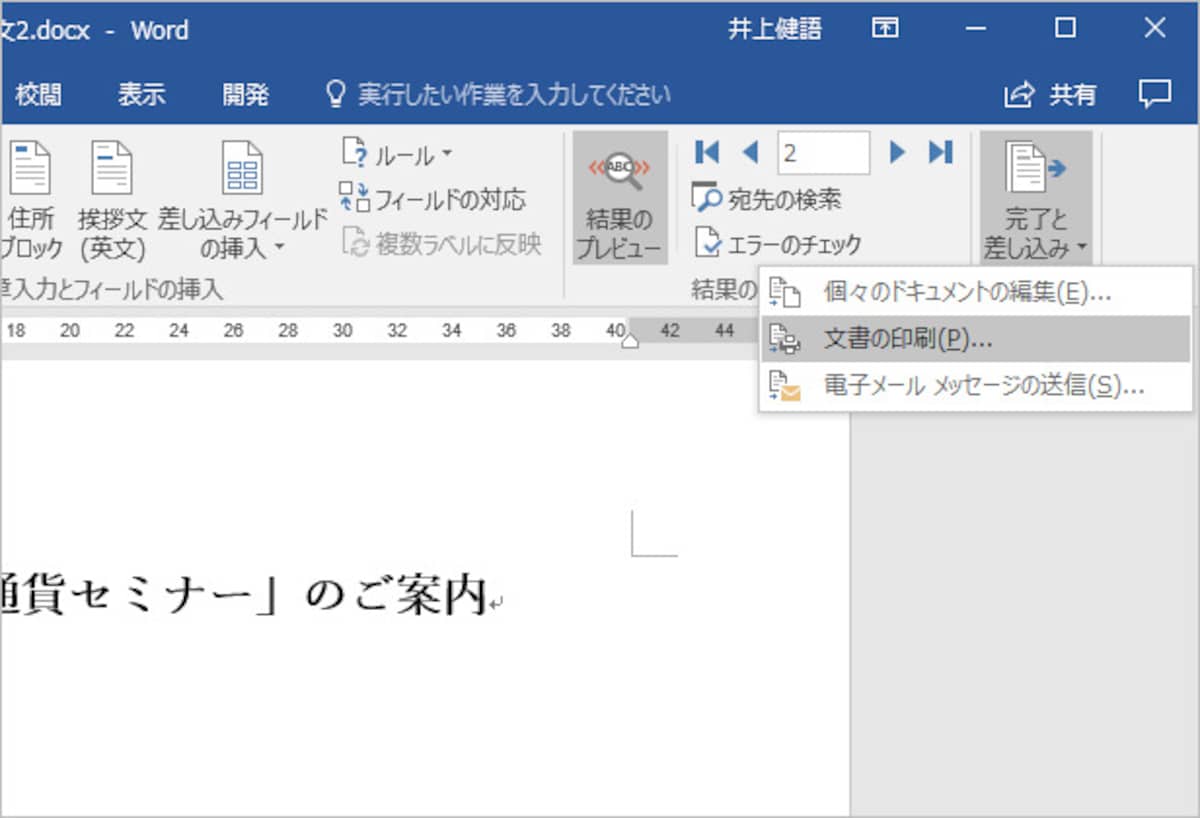The height and width of the screenshot is (818, 1200).
Task: Click エラーのチェック check for errors
Action: click(778, 243)
